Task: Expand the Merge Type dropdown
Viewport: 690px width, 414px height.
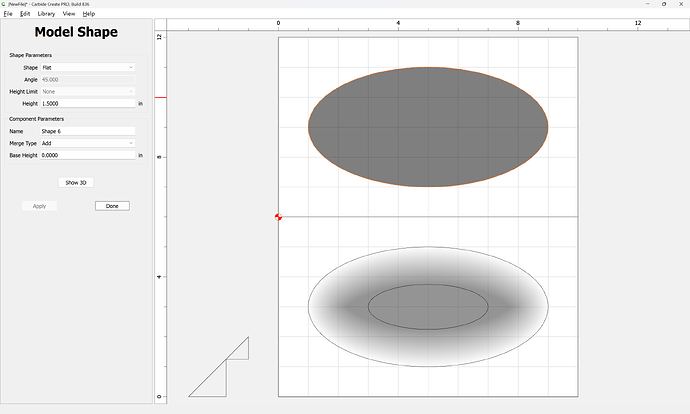Action: 87,143
